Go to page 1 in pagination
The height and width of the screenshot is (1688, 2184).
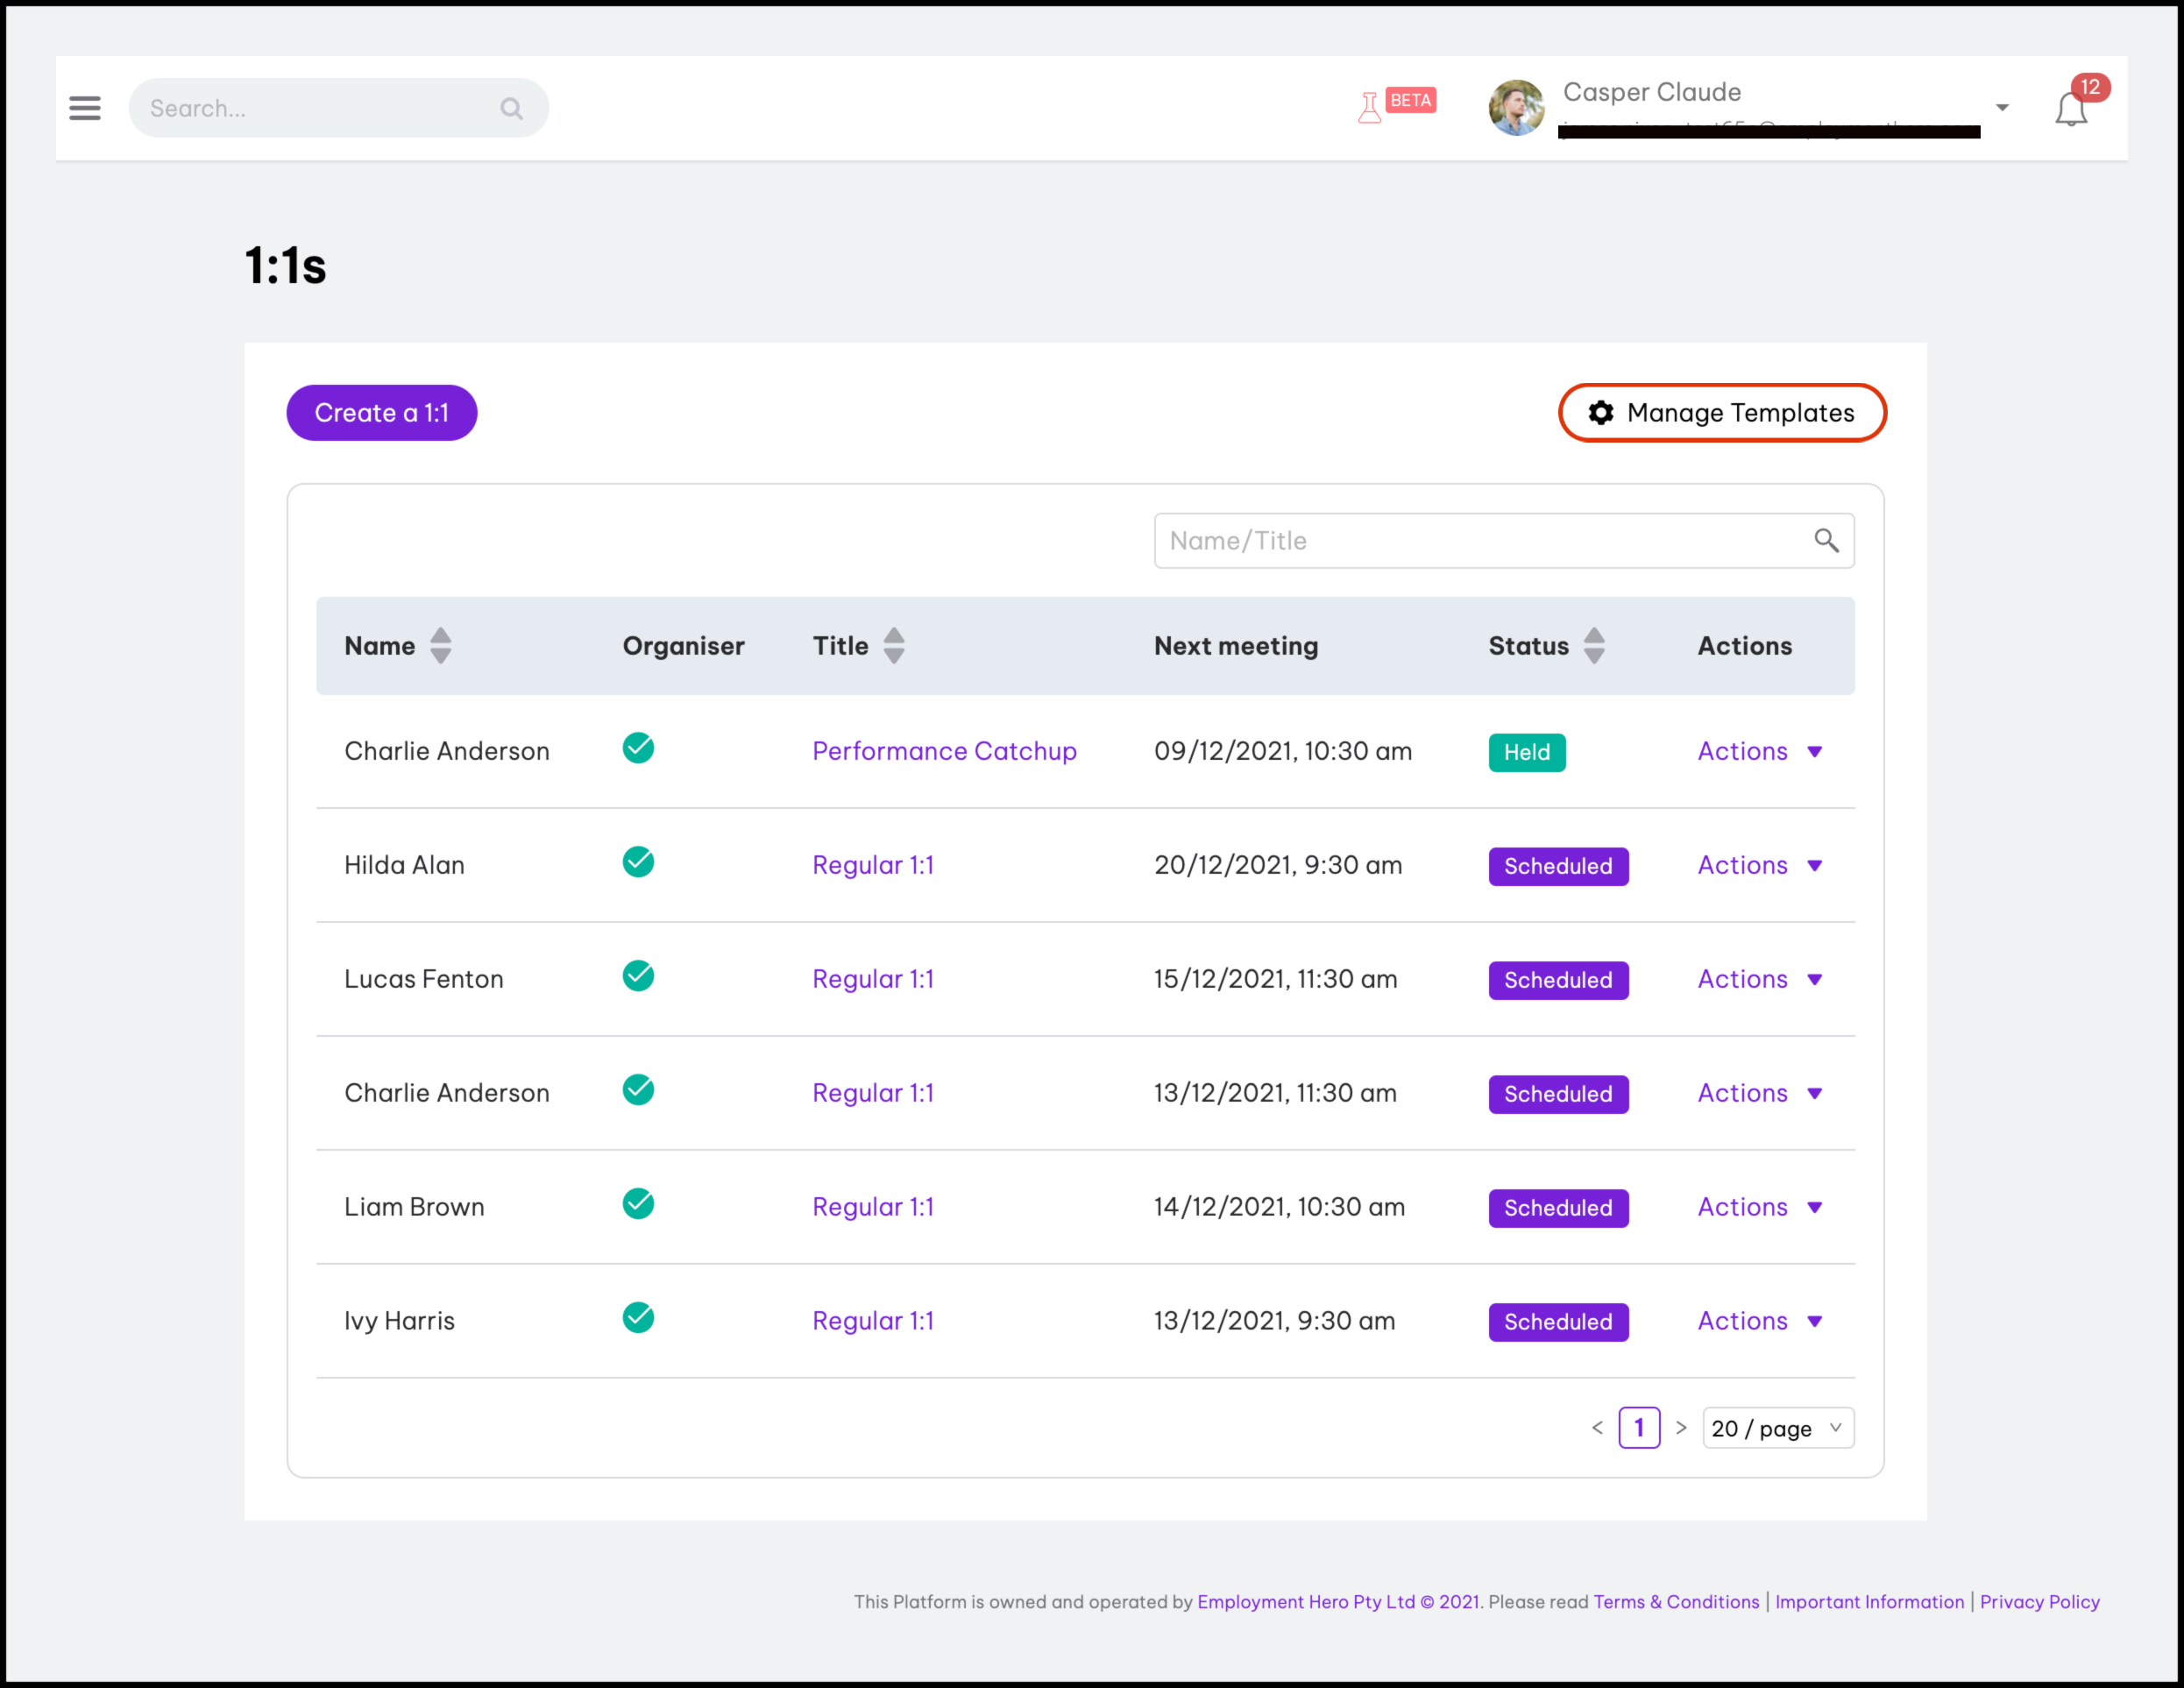(1639, 1428)
